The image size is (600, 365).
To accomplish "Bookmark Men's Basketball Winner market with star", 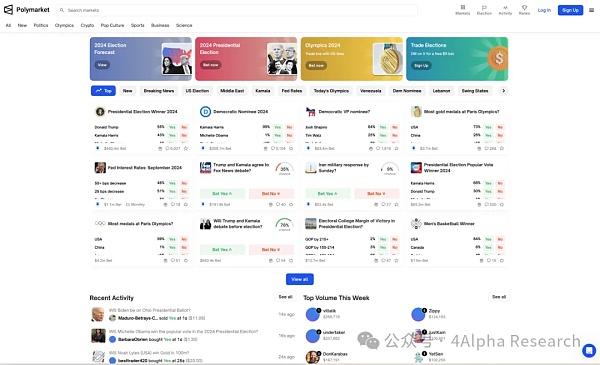I will pos(502,261).
